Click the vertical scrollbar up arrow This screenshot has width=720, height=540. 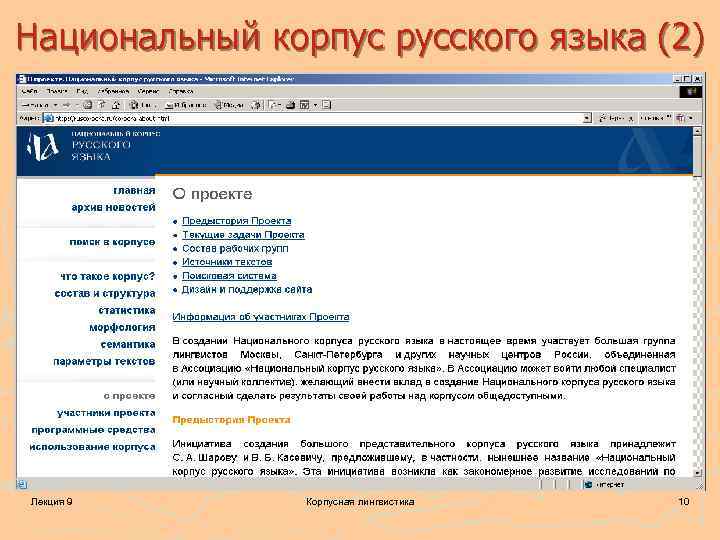click(698, 132)
